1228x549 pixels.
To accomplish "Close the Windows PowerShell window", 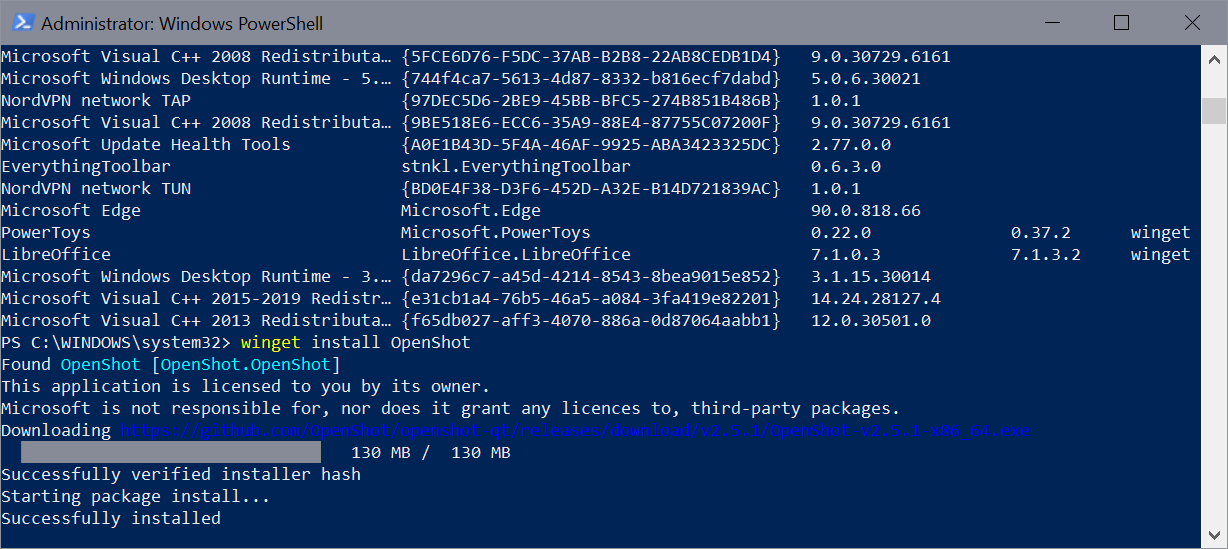I will click(1190, 22).
